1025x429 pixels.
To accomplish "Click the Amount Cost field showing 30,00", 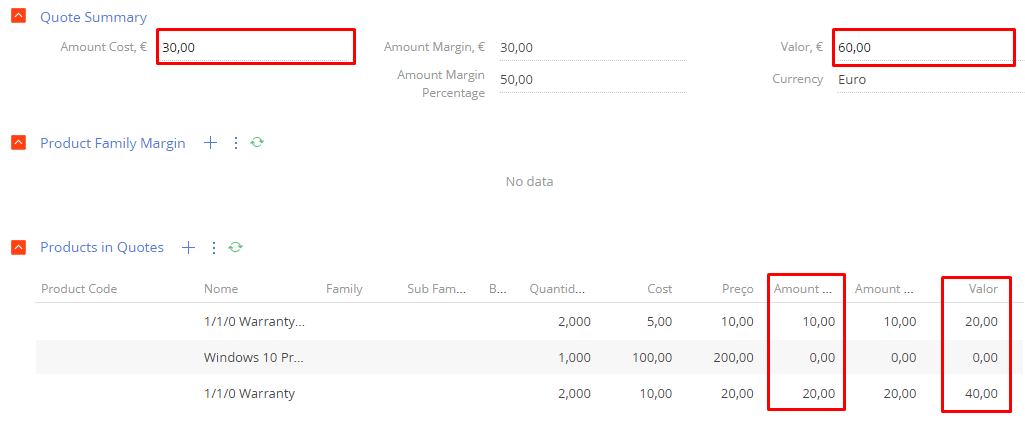I will [256, 47].
